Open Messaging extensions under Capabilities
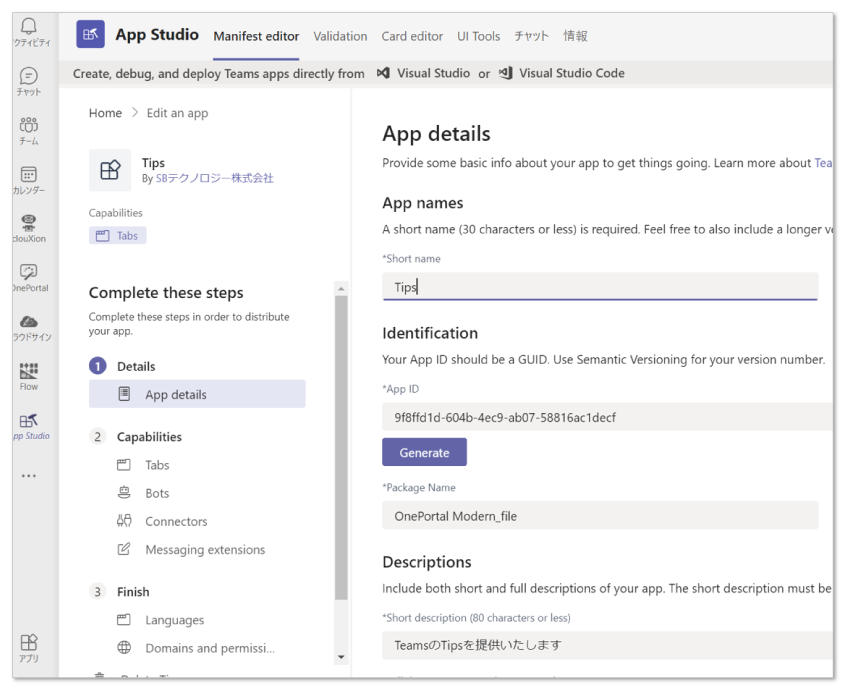Screen dimensions: 850x694 (x=205, y=550)
